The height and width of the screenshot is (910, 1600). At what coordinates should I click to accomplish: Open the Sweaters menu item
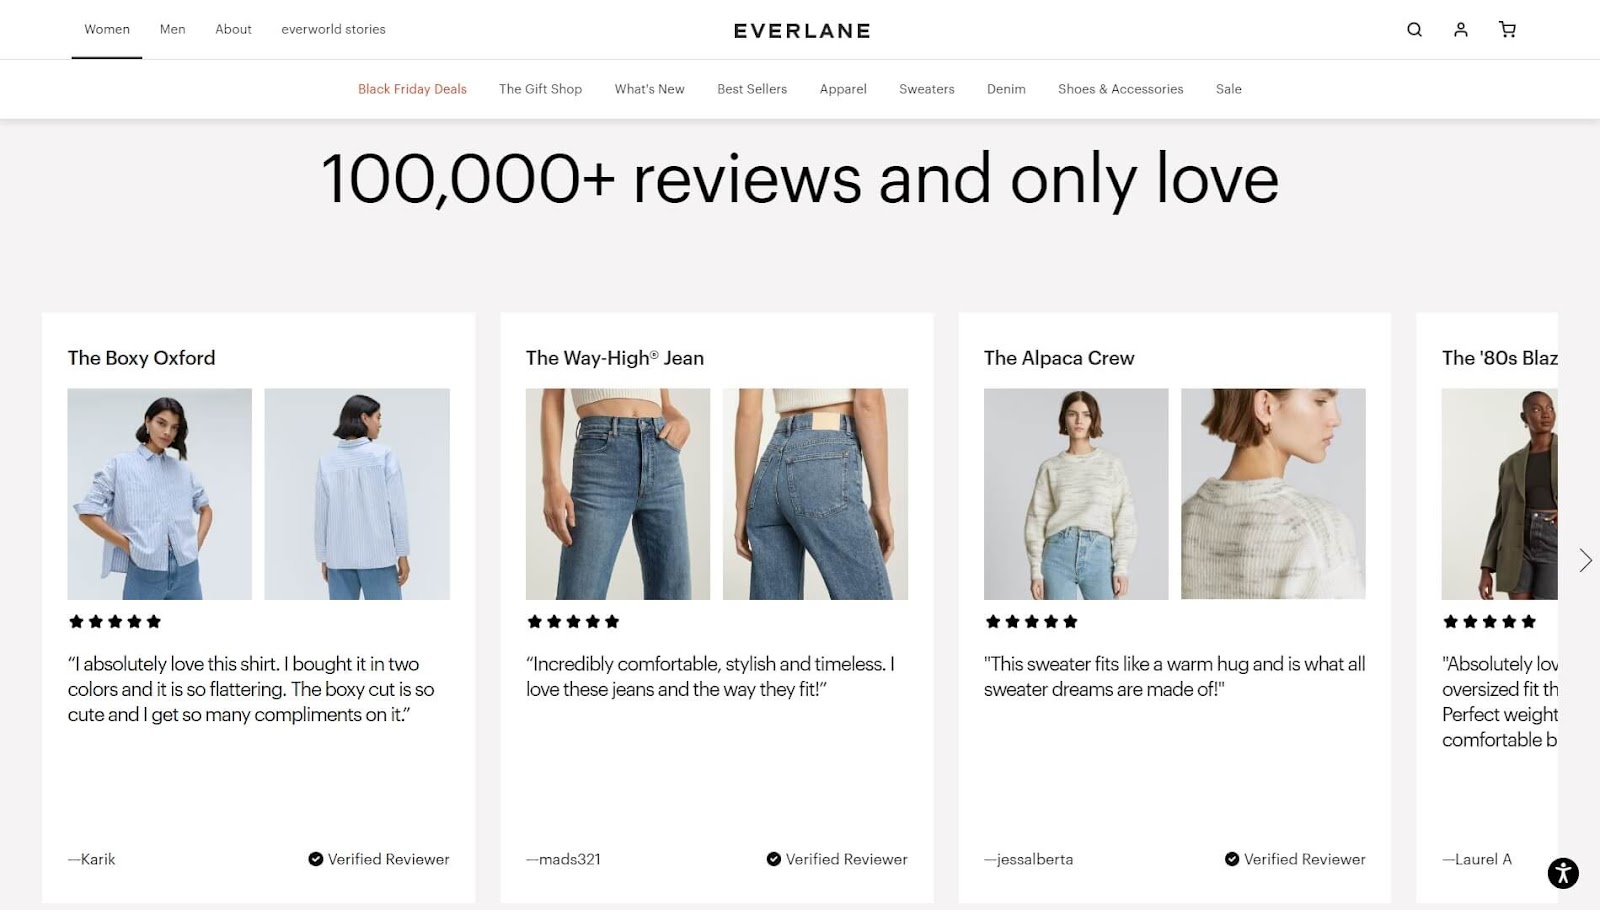[x=927, y=89]
